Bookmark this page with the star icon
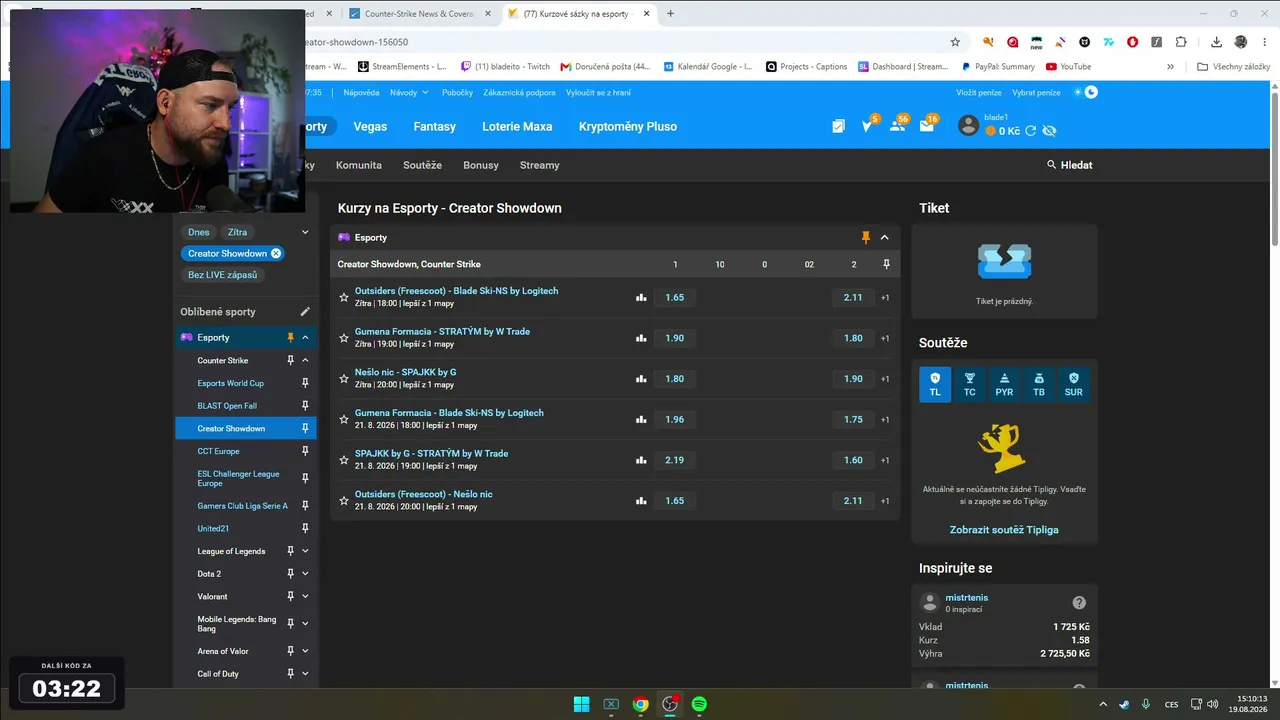The image size is (1280, 720). coord(955,42)
